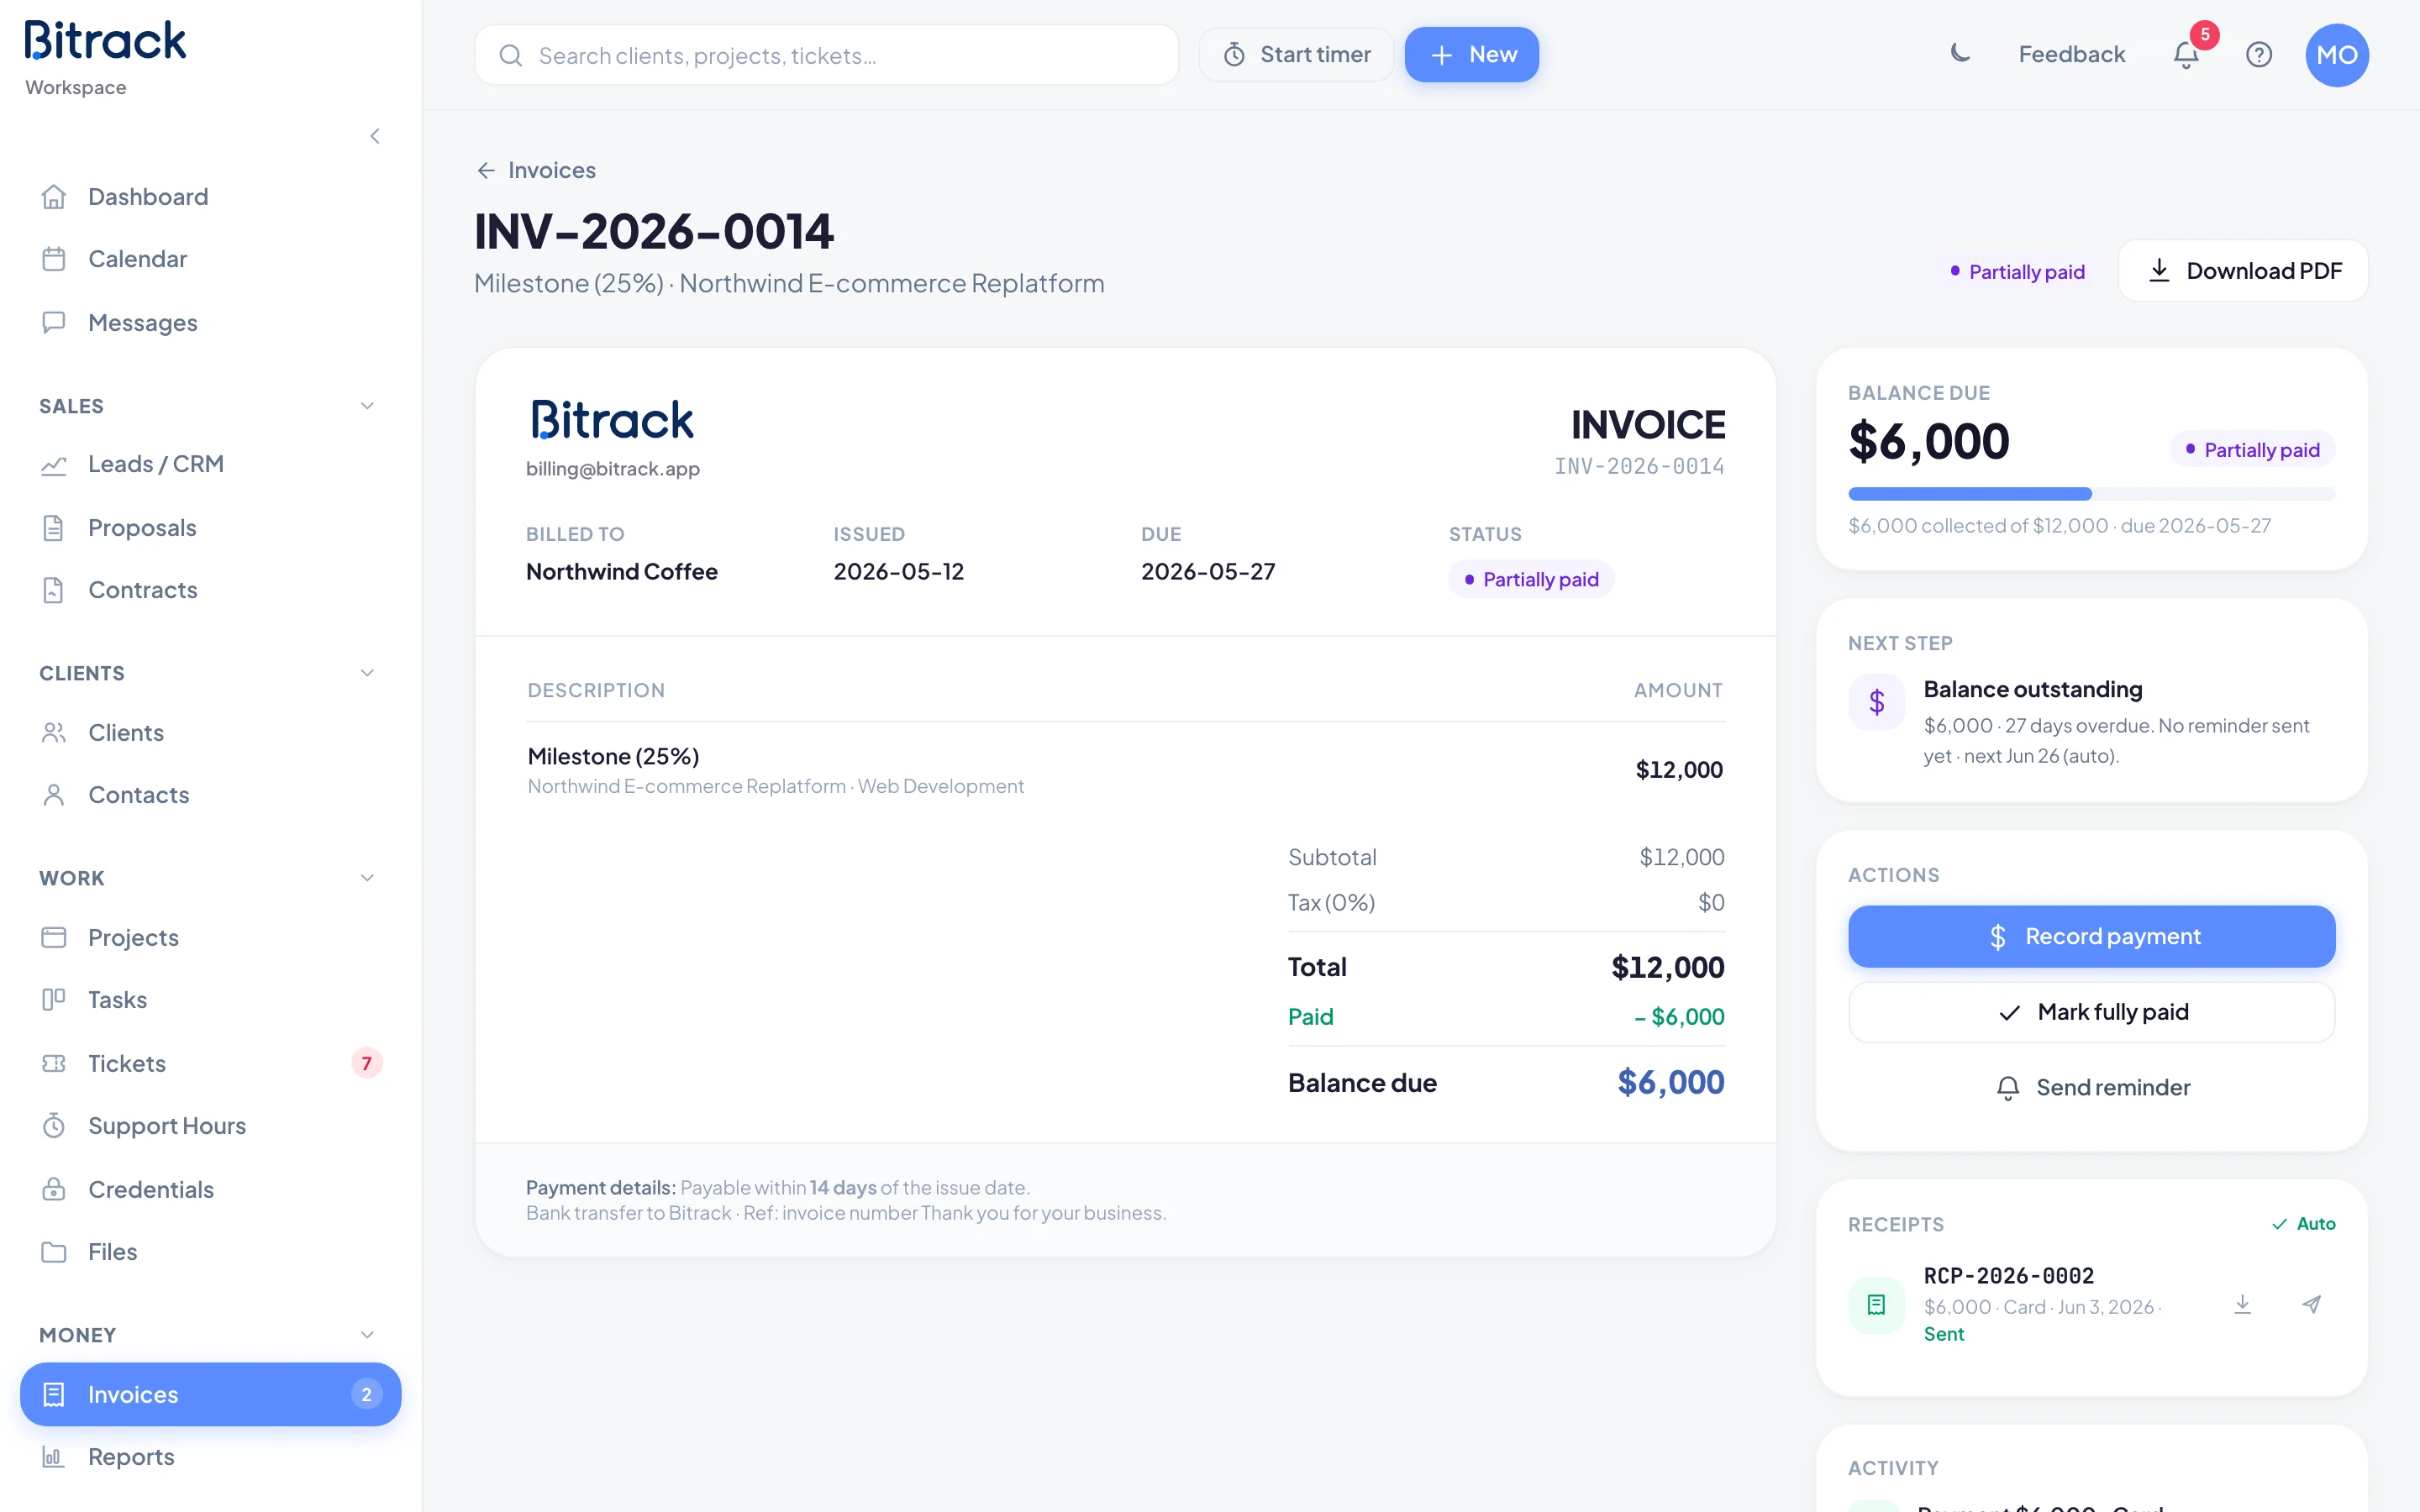Send receipt RCP-2026-0002 via paper-plane icon
2420x1512 pixels.
coord(2311,1304)
